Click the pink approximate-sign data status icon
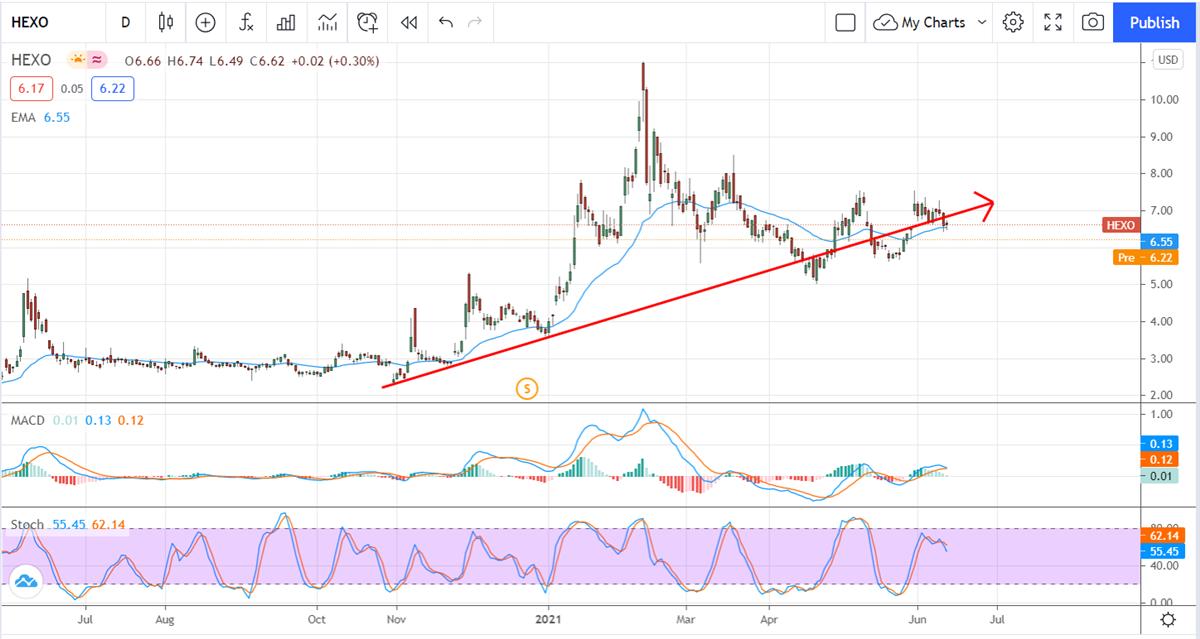The height and width of the screenshot is (639, 1200). (97, 60)
